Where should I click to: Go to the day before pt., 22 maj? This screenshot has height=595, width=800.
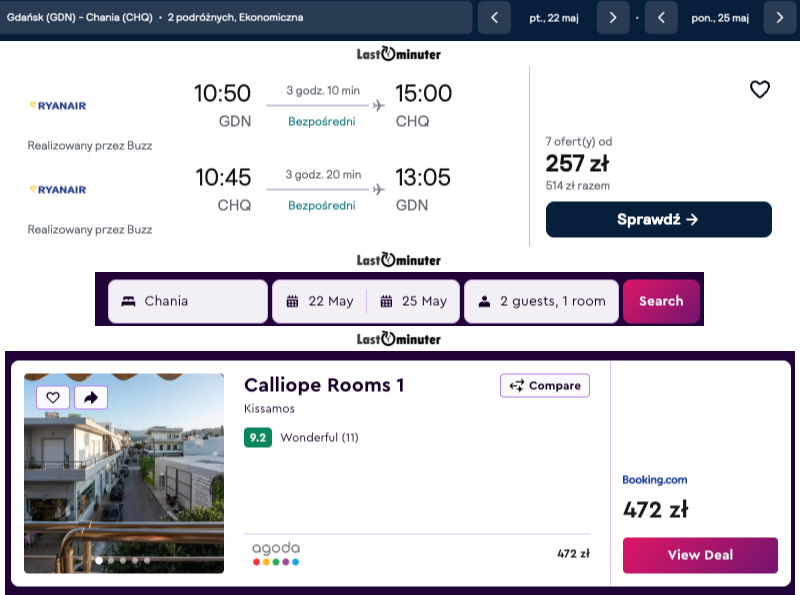[494, 18]
